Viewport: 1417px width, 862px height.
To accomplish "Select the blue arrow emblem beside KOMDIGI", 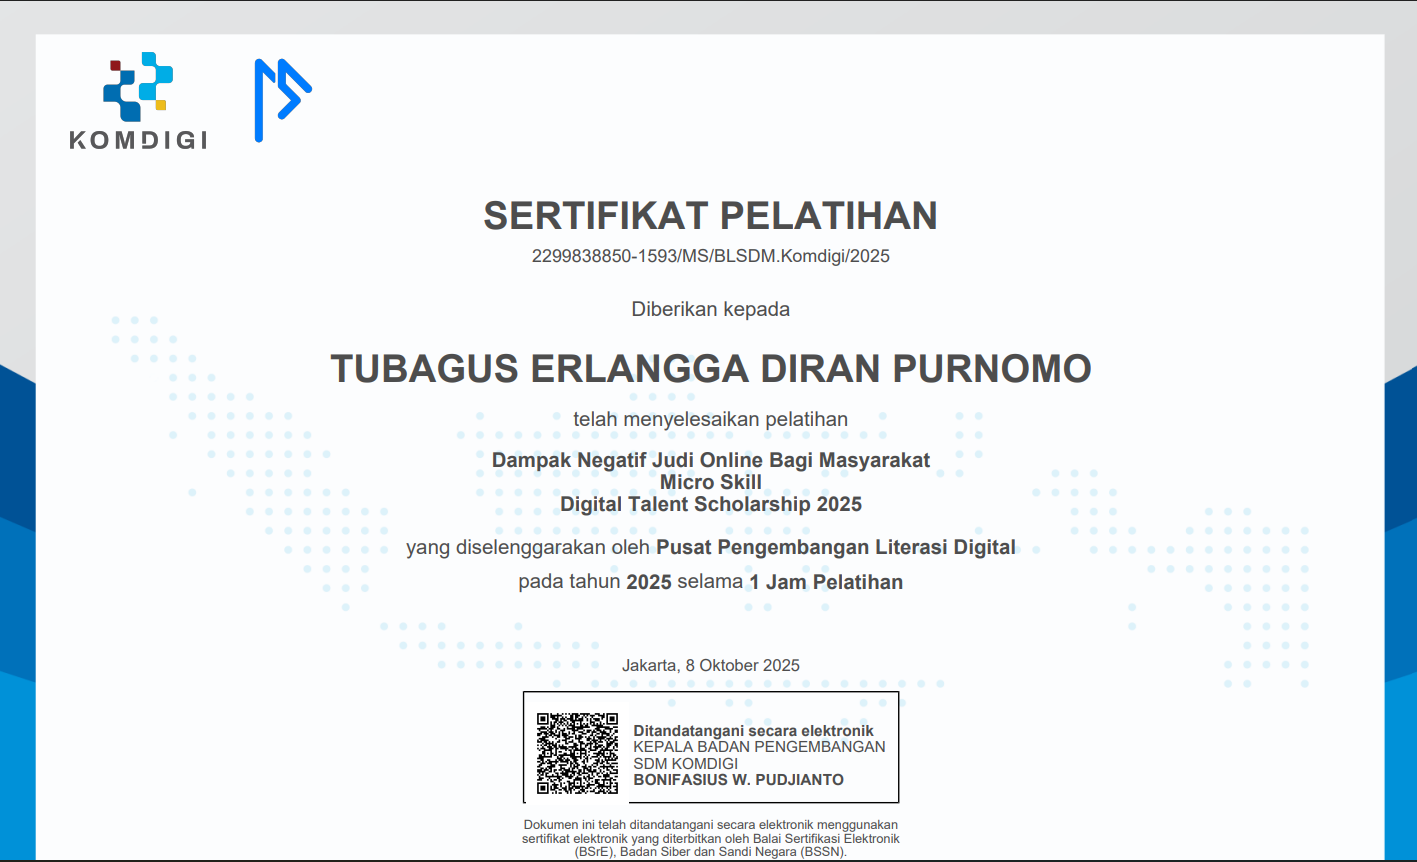I will [x=283, y=96].
